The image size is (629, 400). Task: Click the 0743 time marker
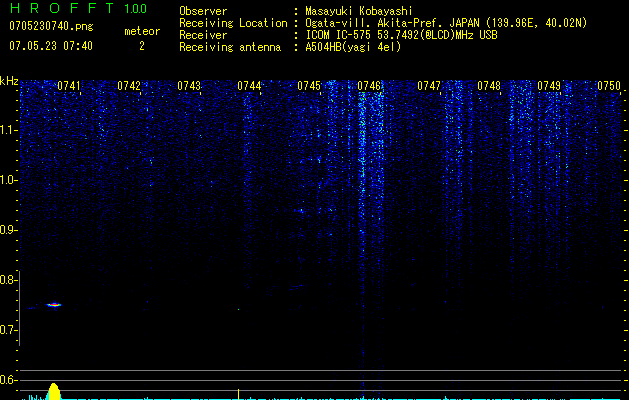(189, 86)
